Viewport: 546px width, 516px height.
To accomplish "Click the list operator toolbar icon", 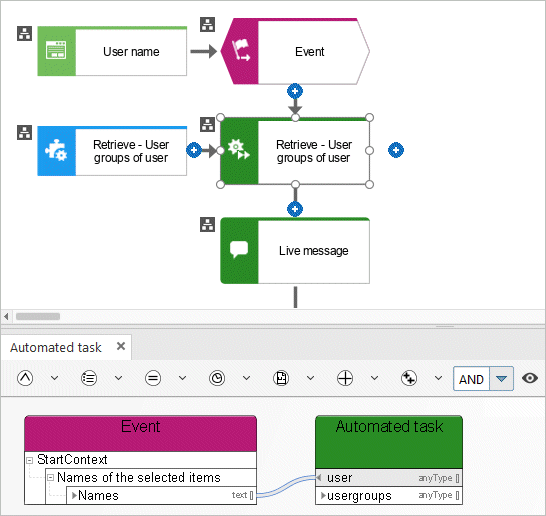I will (89, 378).
